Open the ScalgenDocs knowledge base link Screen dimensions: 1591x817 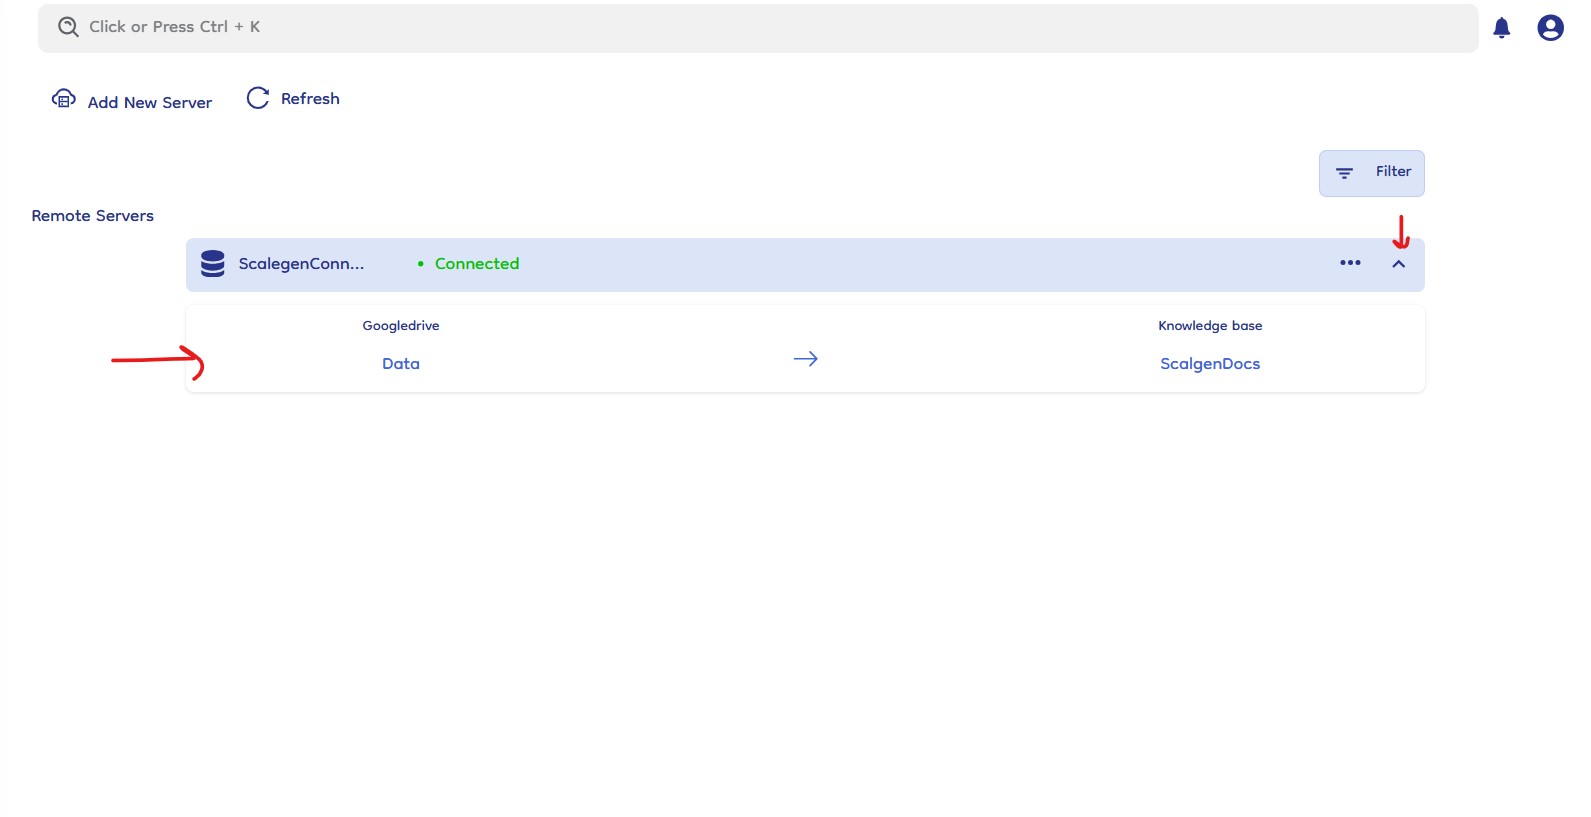(1209, 364)
